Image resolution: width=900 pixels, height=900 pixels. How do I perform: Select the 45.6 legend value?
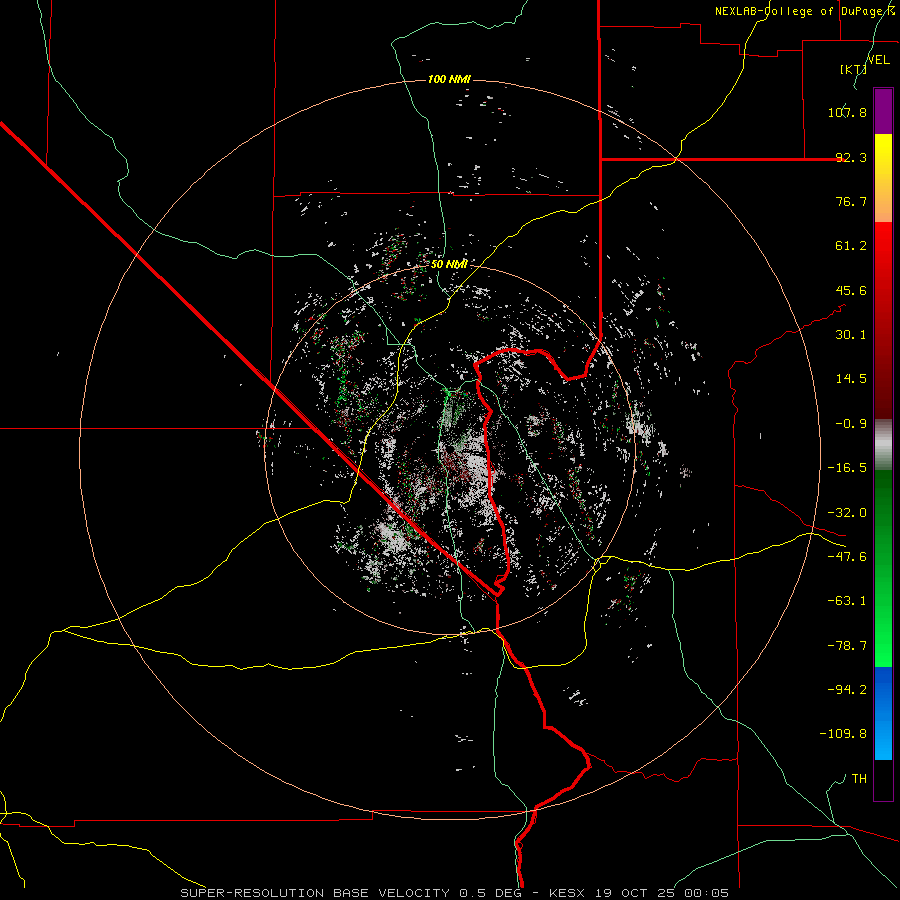pyautogui.click(x=851, y=290)
